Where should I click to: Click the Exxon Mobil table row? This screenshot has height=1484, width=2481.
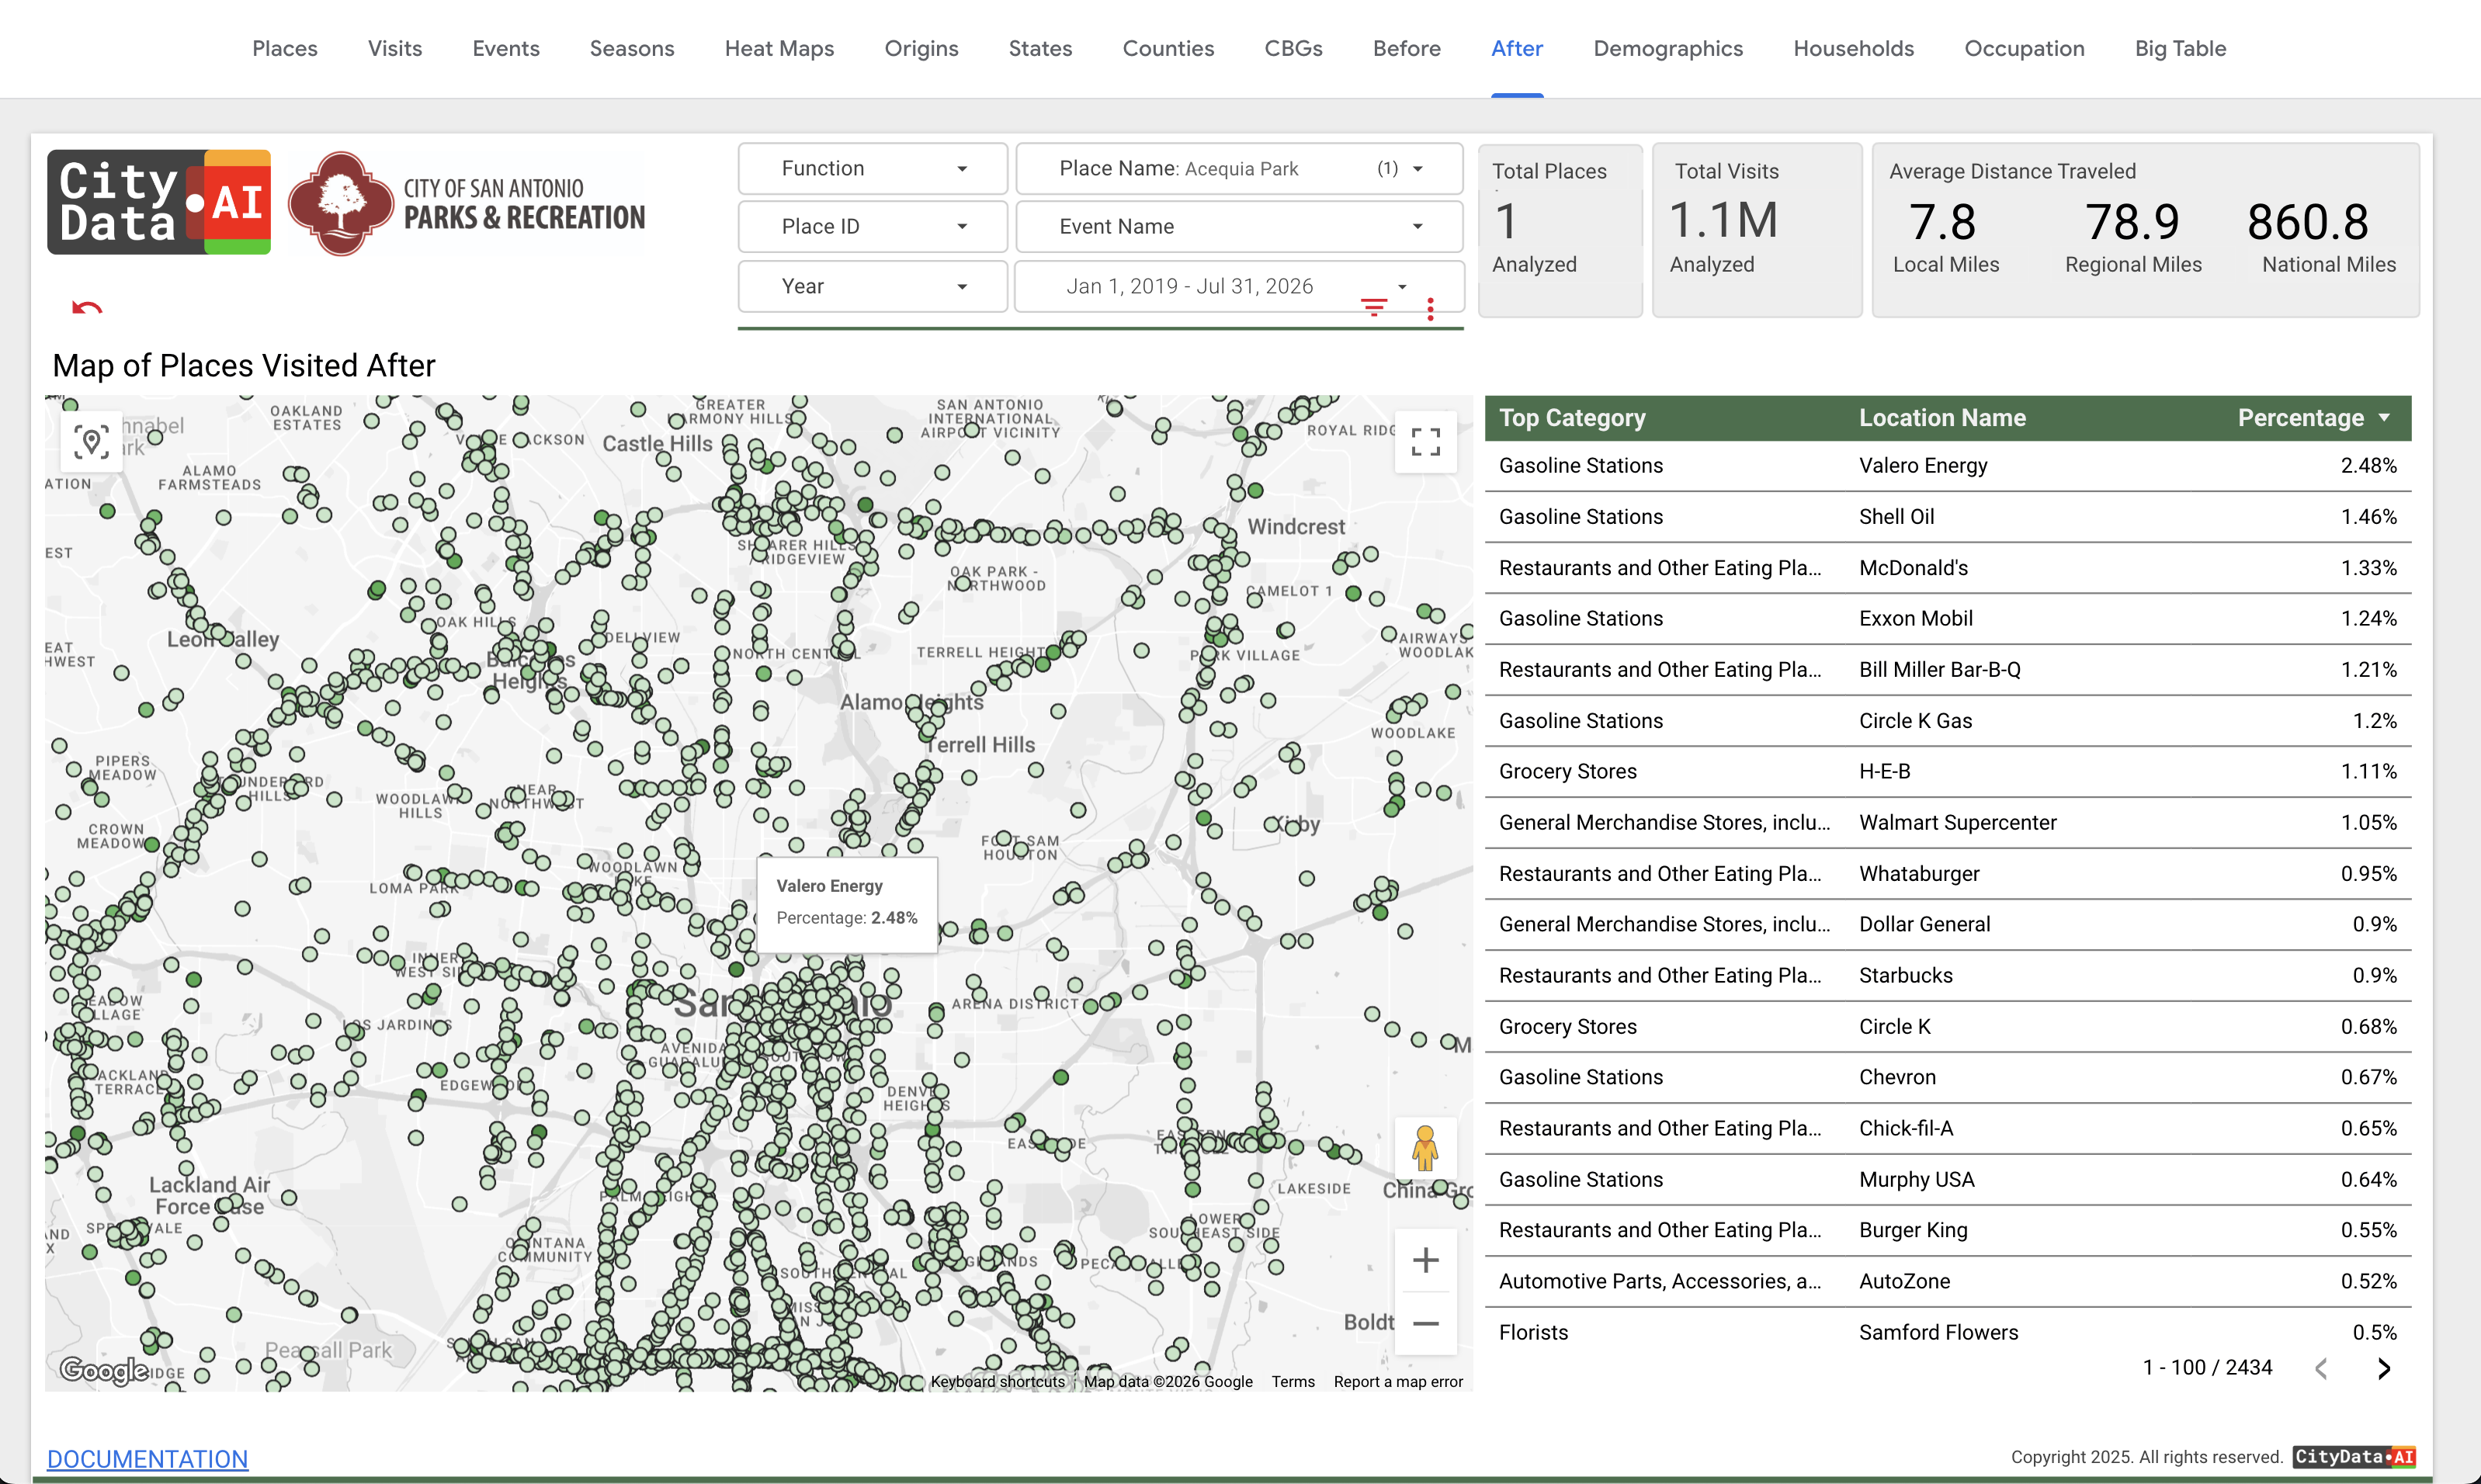1947,618
